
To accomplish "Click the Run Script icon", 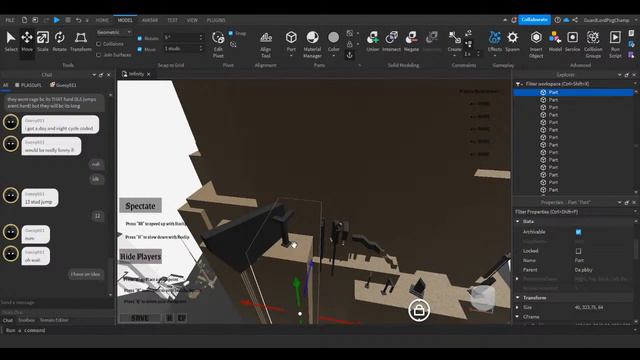I will [x=615, y=44].
